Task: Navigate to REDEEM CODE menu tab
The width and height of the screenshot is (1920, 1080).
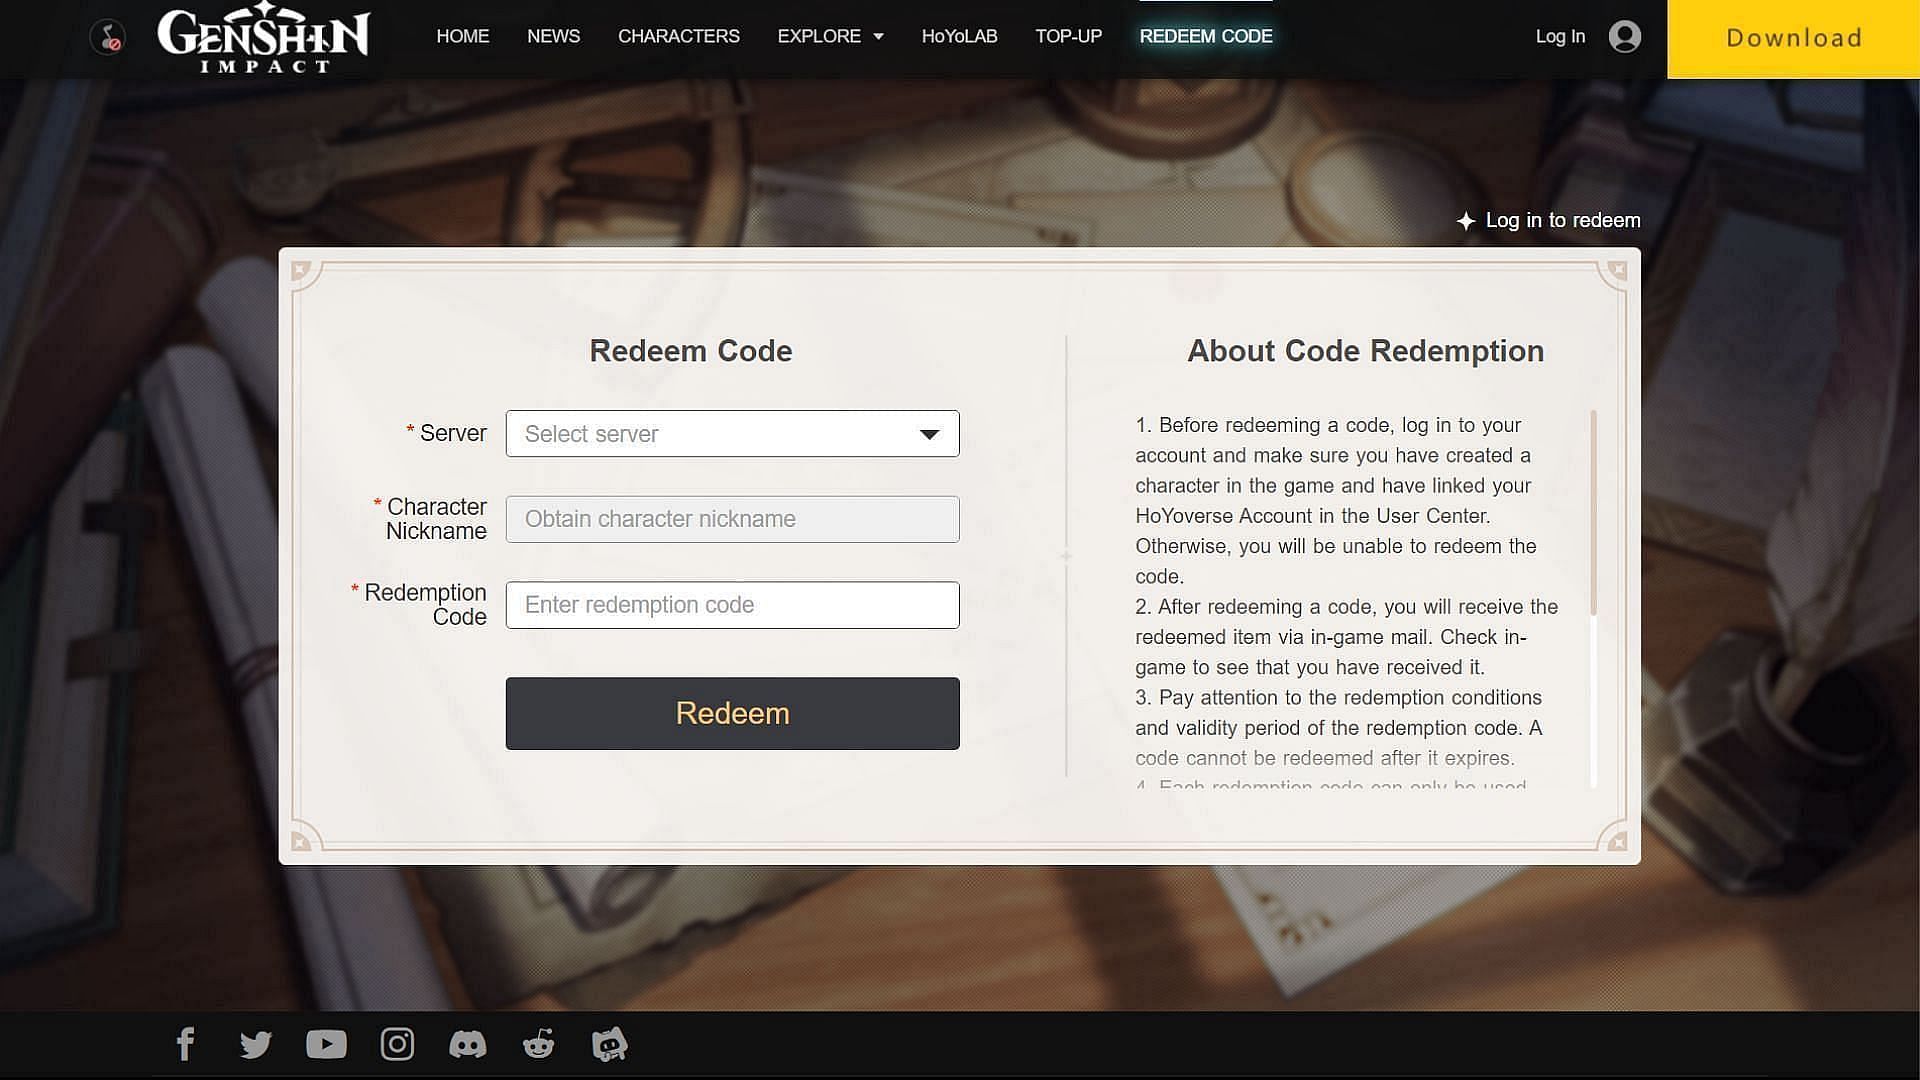Action: (1205, 36)
